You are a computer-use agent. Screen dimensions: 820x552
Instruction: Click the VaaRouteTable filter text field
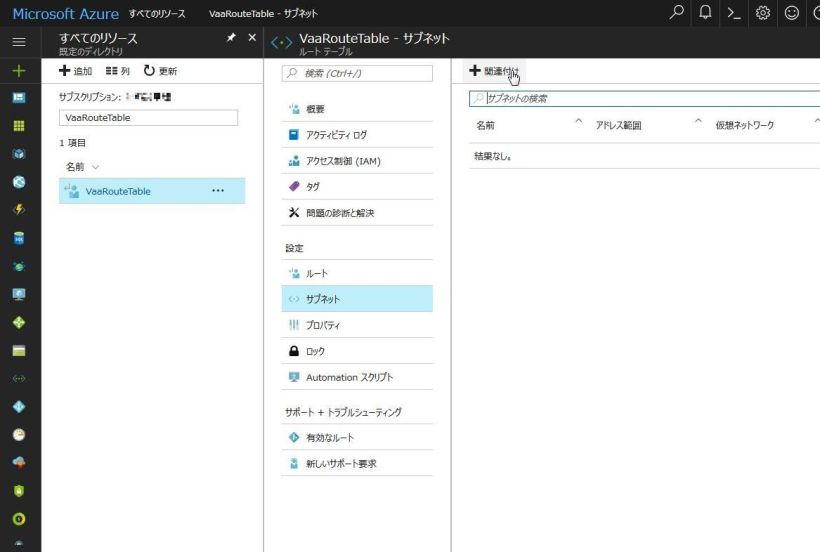(x=148, y=117)
